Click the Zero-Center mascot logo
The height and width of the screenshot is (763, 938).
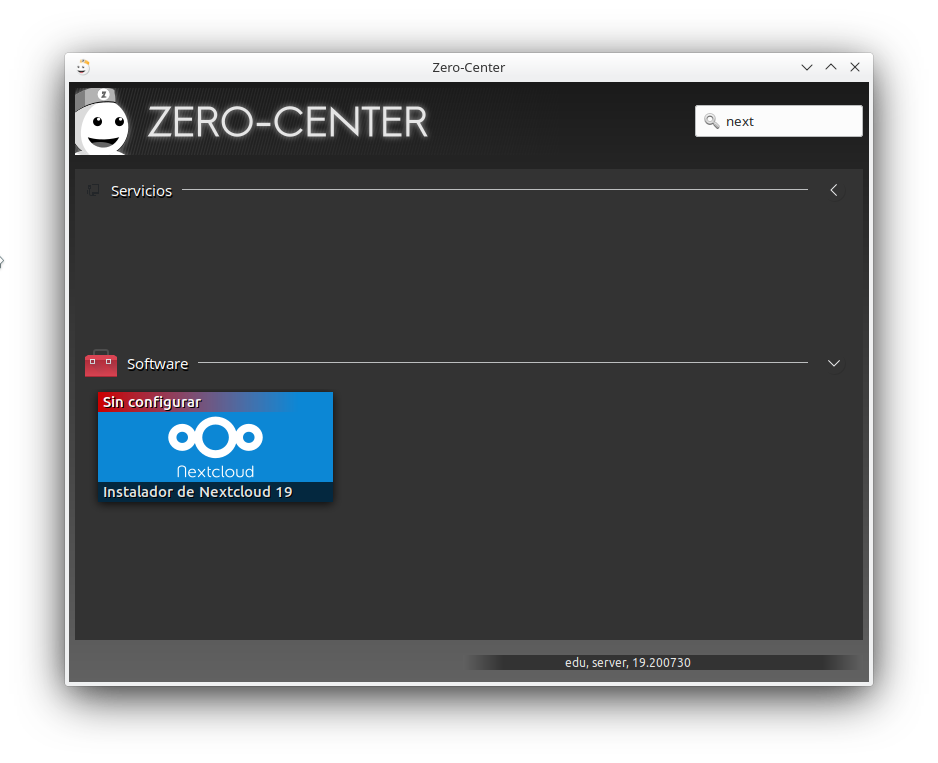102,121
